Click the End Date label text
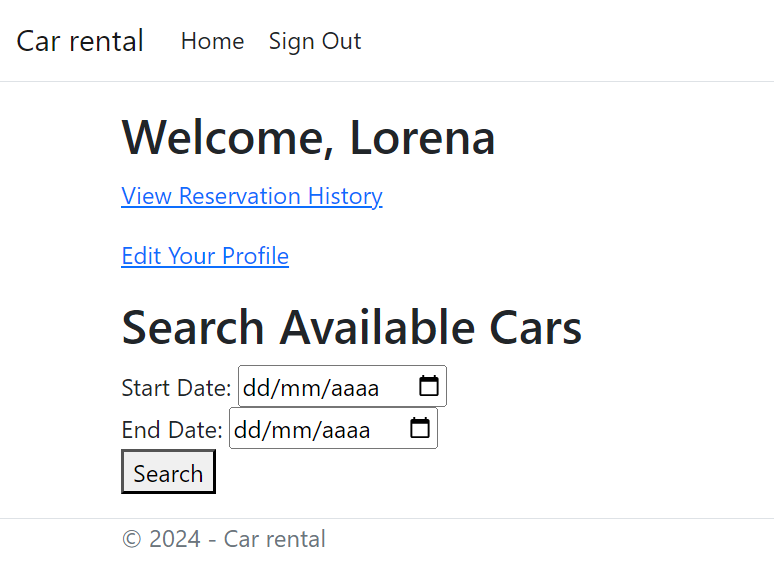The height and width of the screenshot is (571, 774). point(172,430)
